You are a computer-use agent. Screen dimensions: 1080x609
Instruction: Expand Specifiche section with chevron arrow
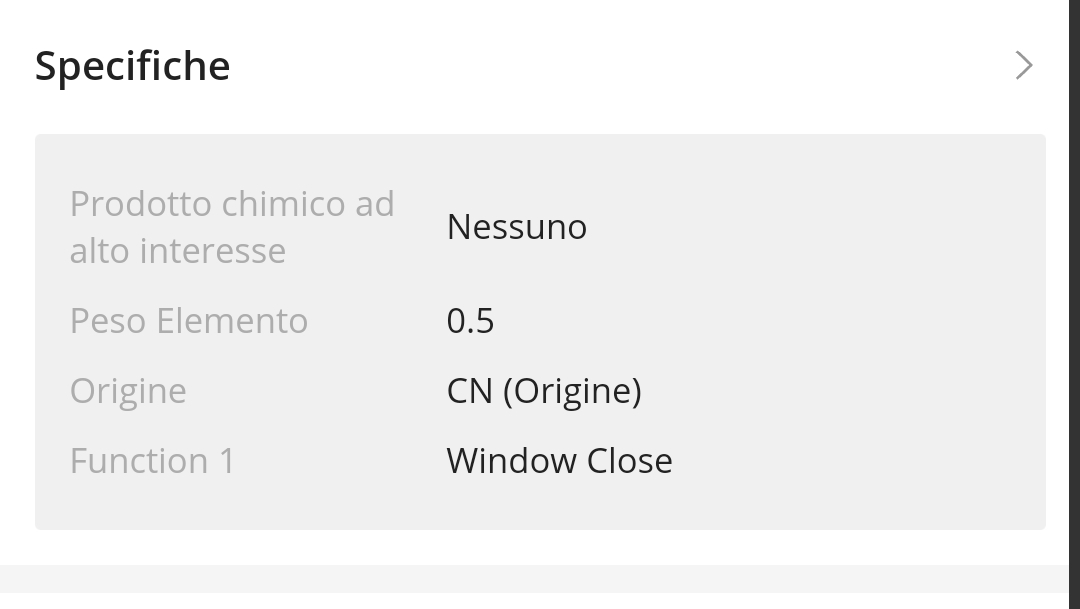[1024, 65]
